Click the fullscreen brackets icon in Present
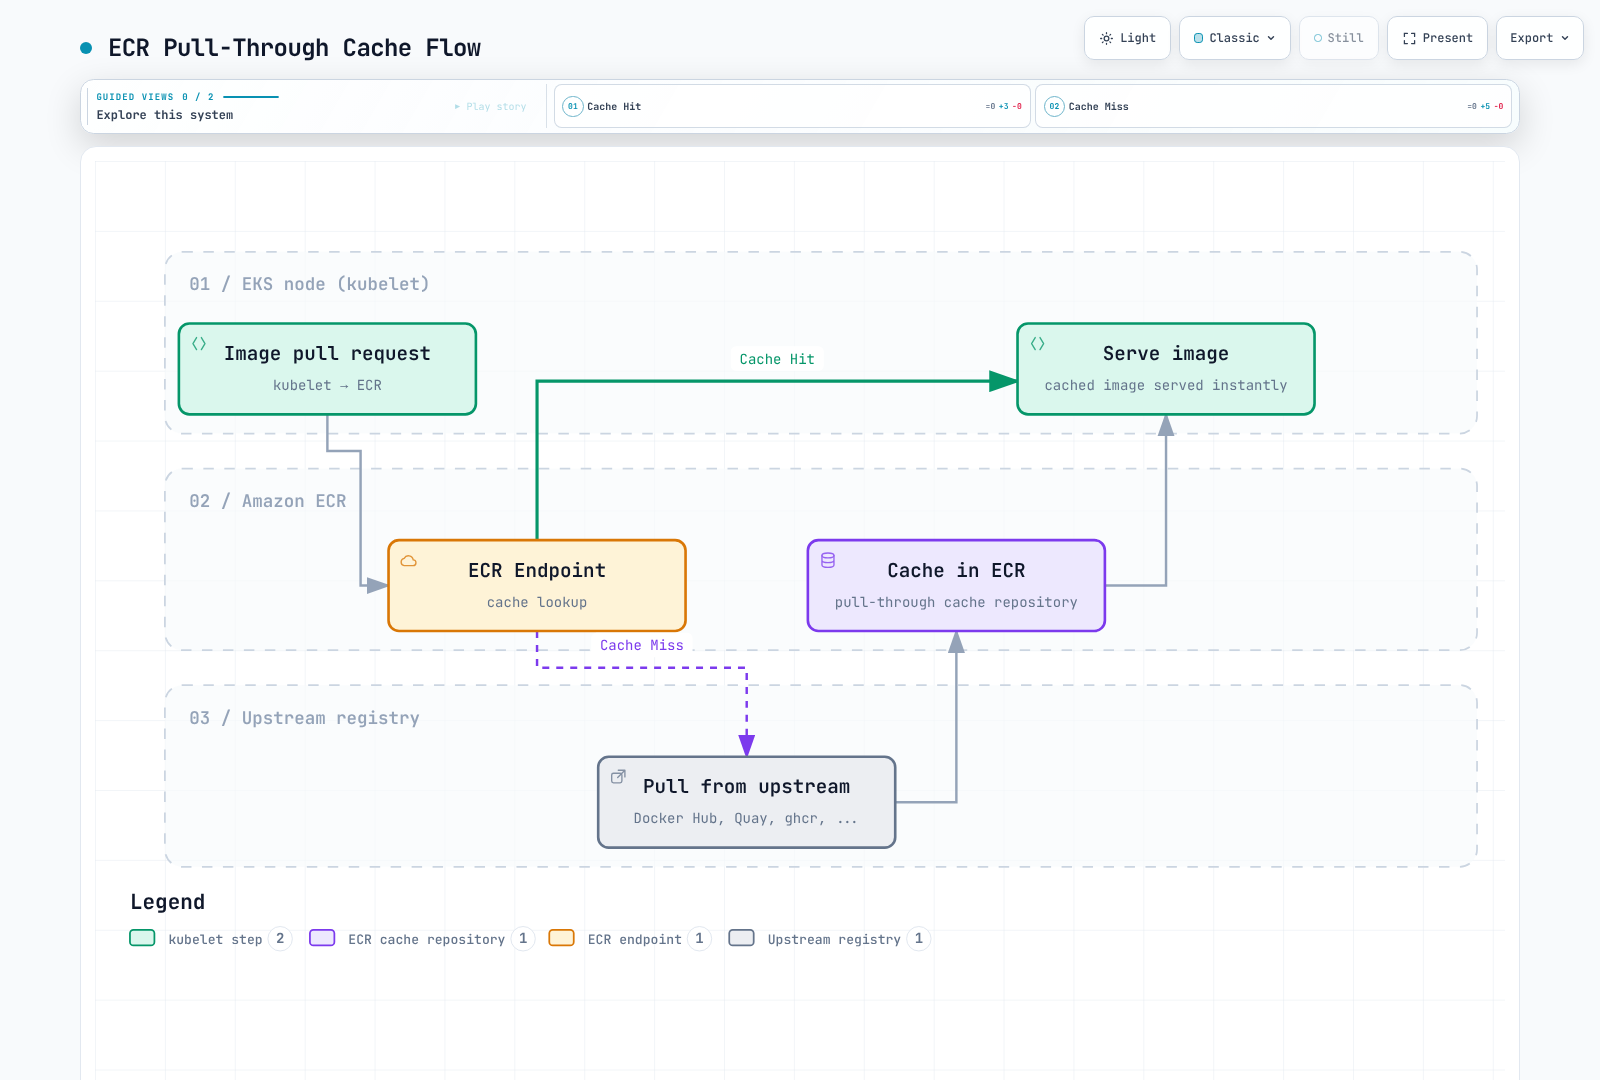 [x=1409, y=38]
